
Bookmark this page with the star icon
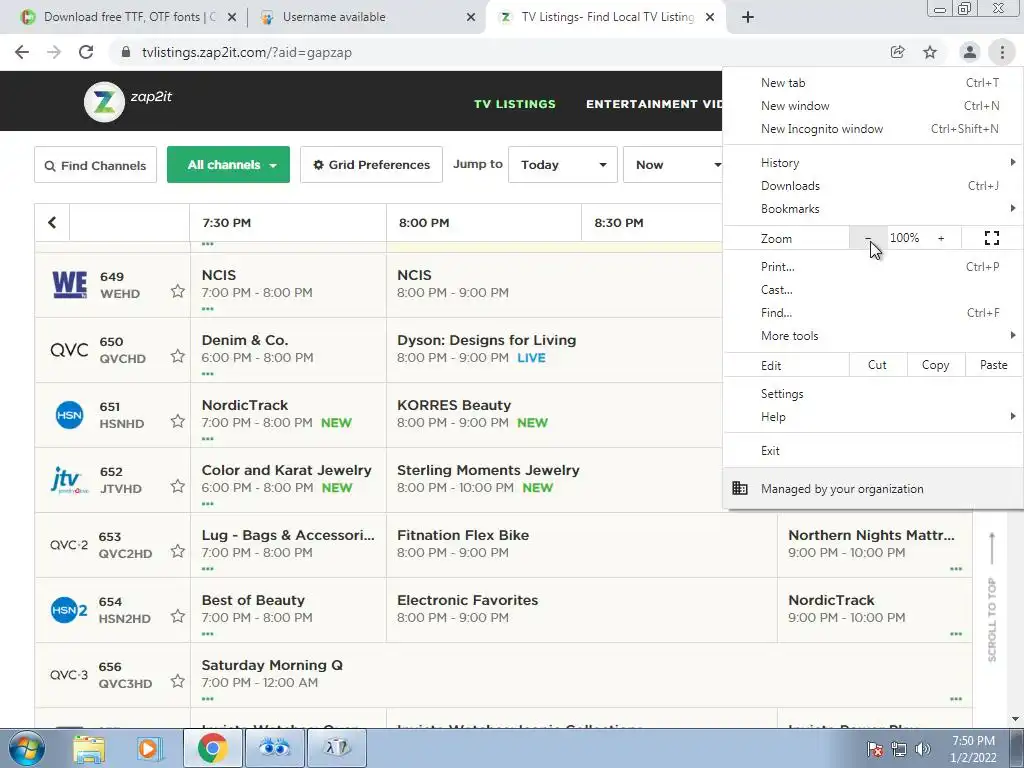(x=930, y=52)
